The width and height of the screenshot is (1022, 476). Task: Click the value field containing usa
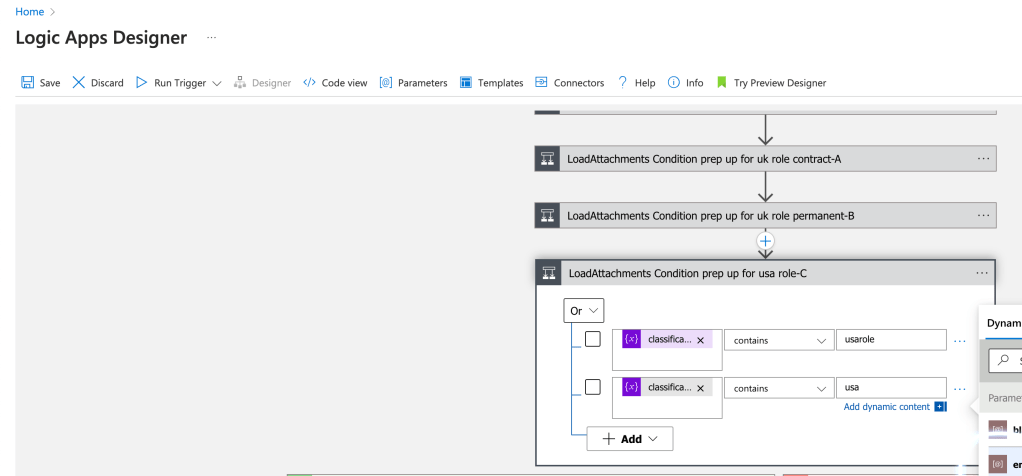pos(891,388)
